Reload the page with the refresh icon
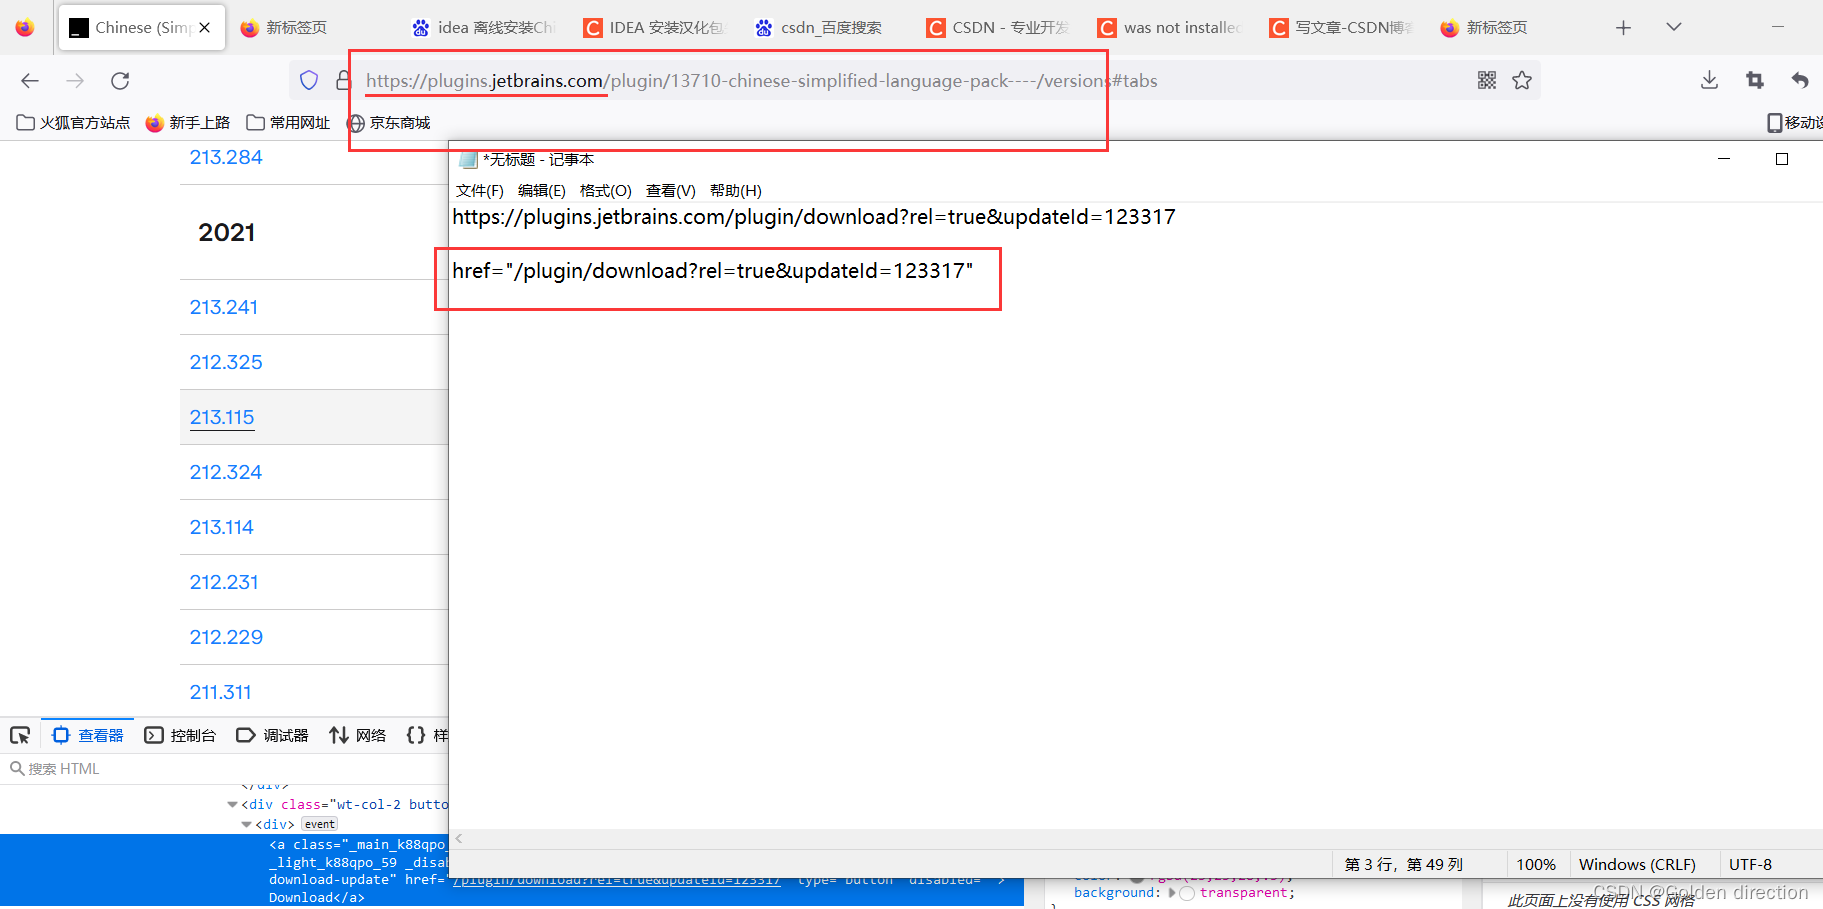 tap(120, 80)
